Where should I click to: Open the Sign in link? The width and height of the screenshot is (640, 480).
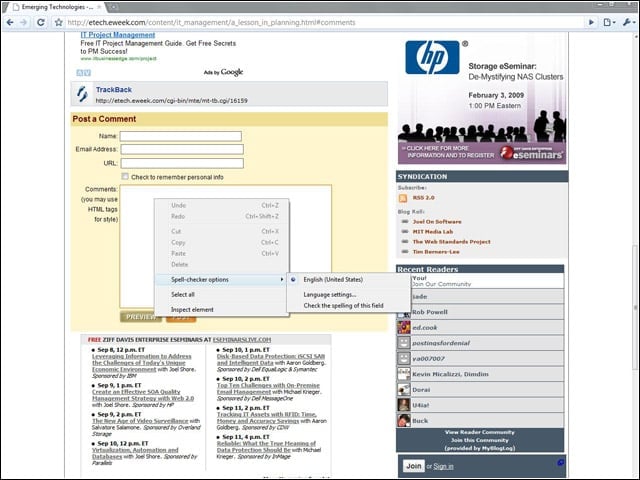(x=443, y=466)
